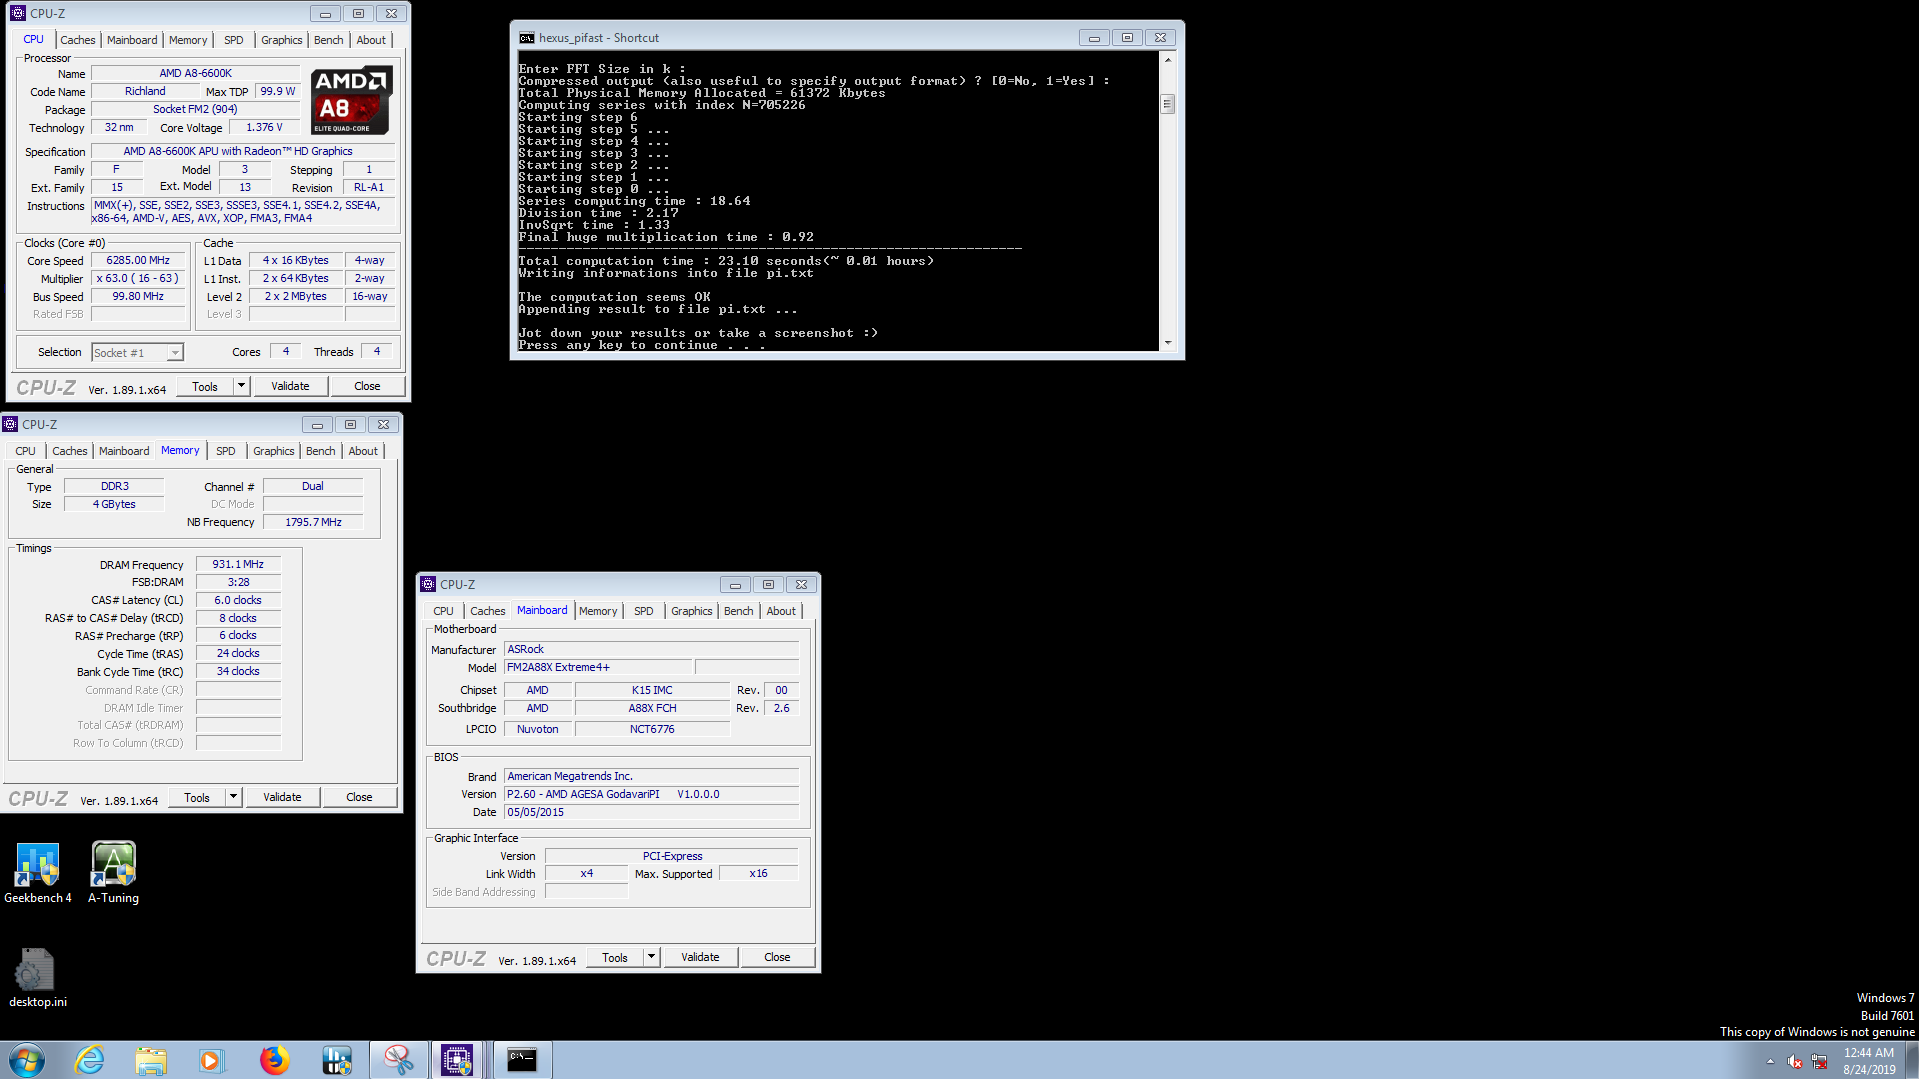Click Bus Speed value 99.80 MHz
Screen dimensions: 1919x1079
click(138, 296)
